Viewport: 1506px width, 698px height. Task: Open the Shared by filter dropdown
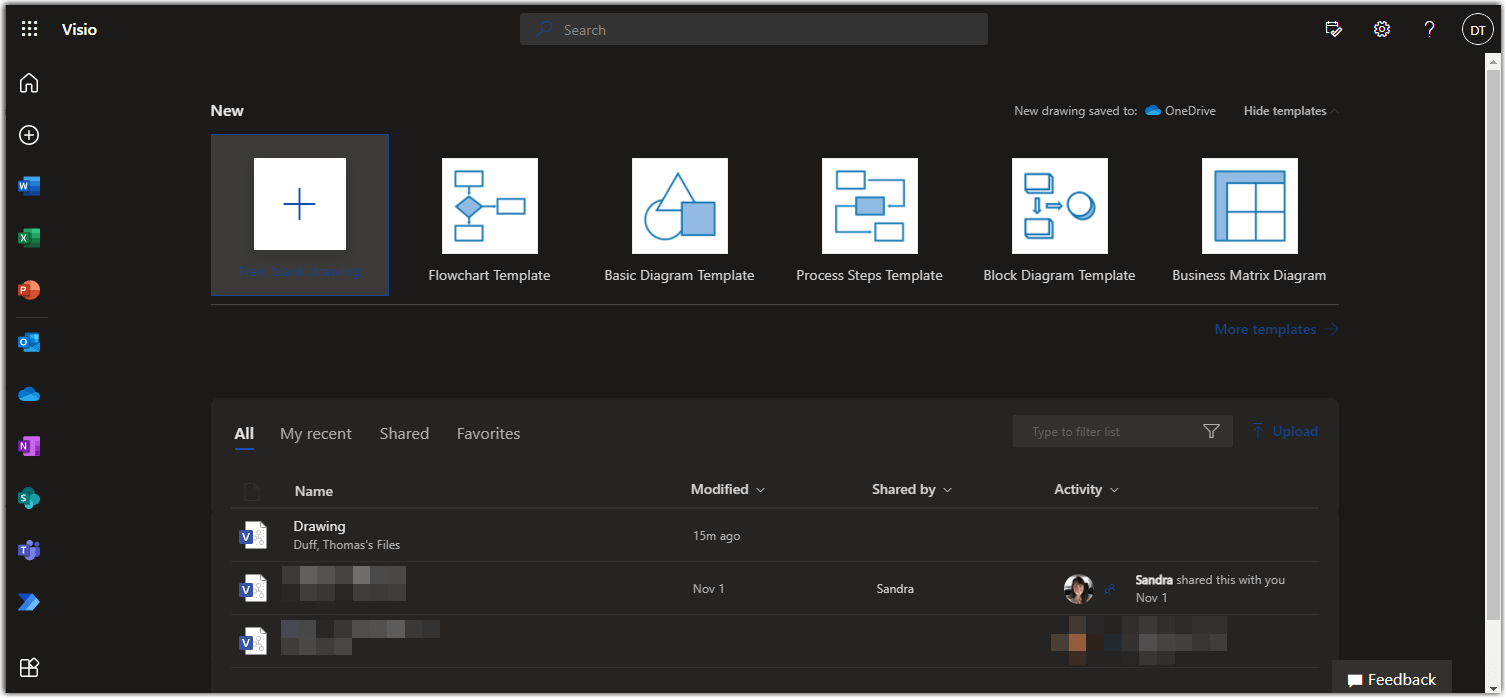[x=911, y=489]
